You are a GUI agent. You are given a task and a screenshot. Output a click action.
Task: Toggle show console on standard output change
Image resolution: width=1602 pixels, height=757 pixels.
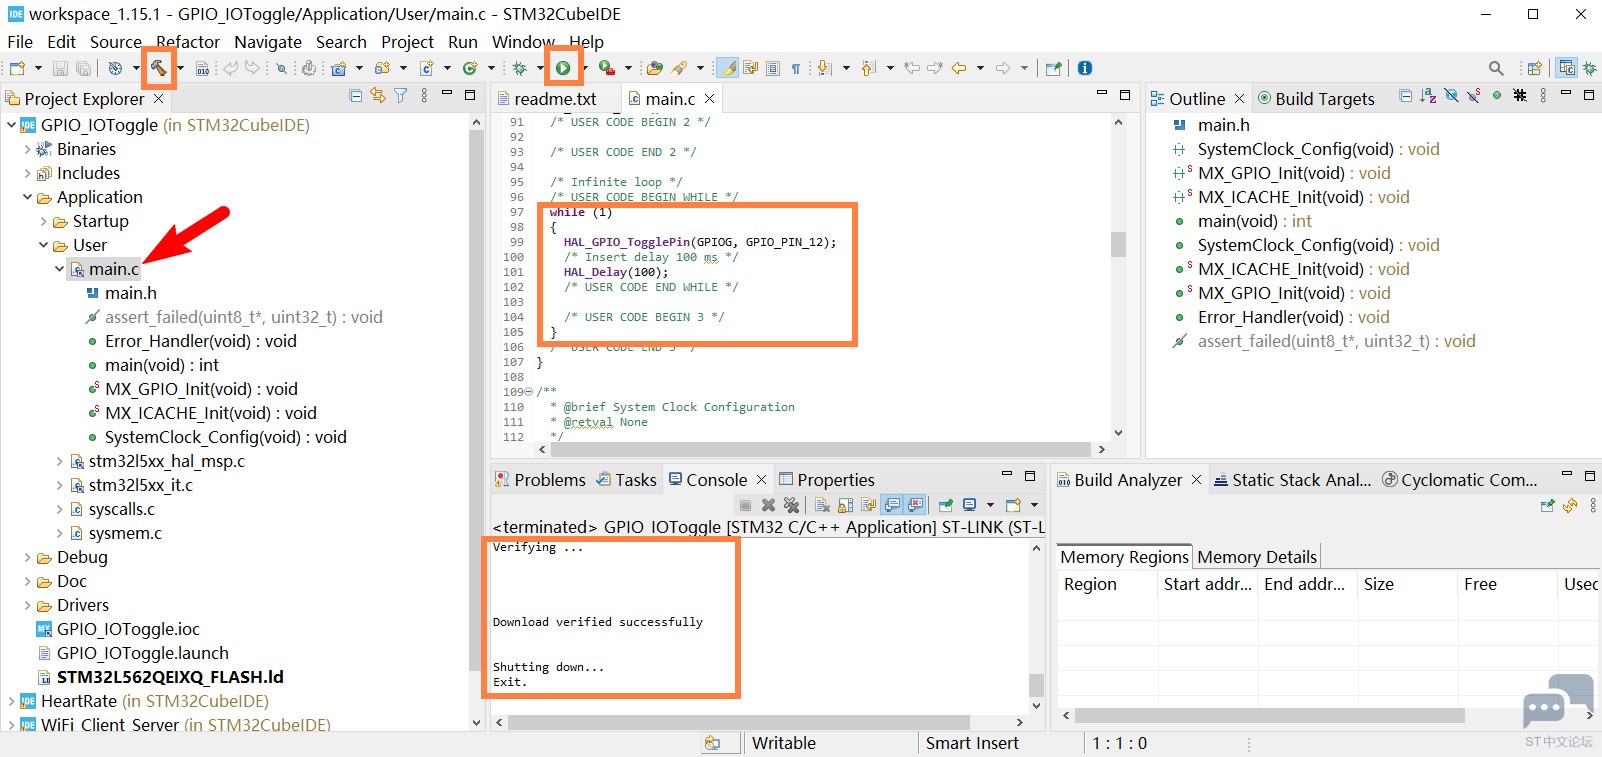[892, 505]
